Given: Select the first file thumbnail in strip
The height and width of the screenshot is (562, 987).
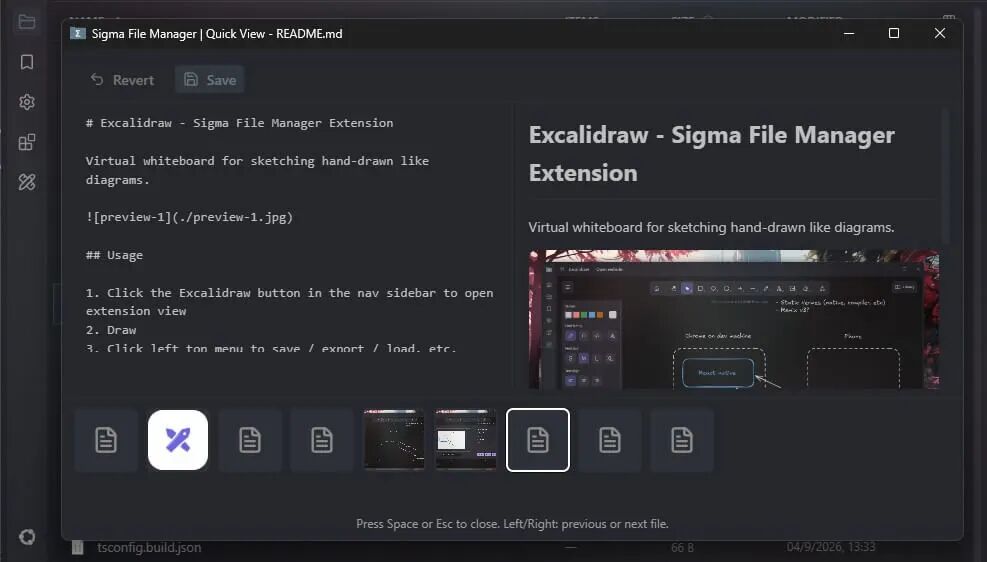Looking at the screenshot, I should [x=106, y=440].
